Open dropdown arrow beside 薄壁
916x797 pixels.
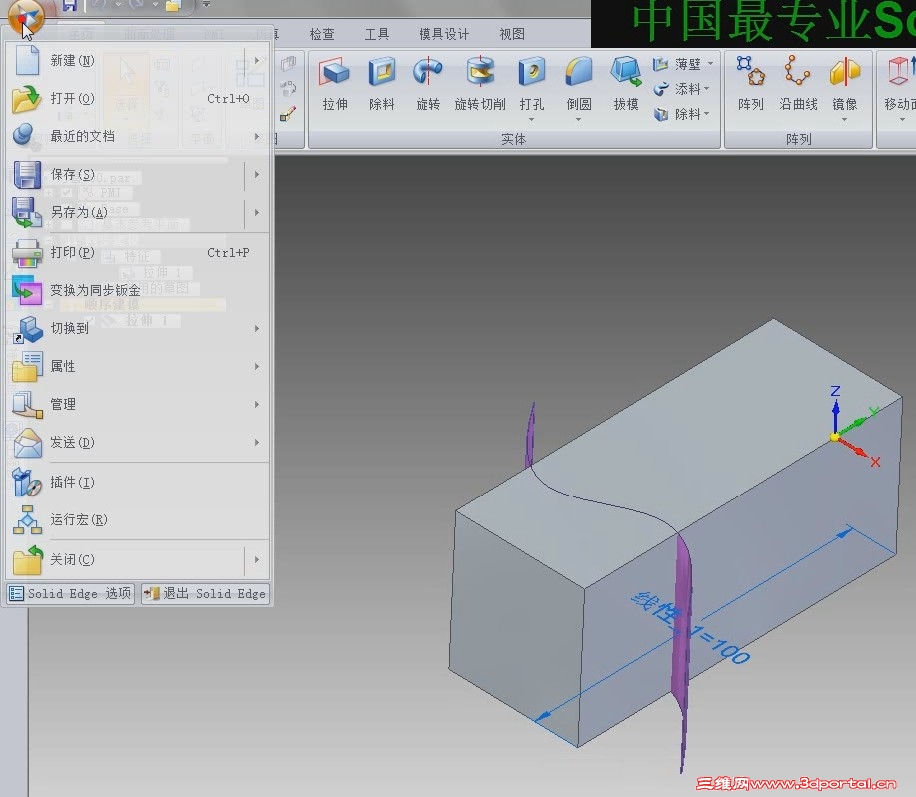pyautogui.click(x=710, y=64)
